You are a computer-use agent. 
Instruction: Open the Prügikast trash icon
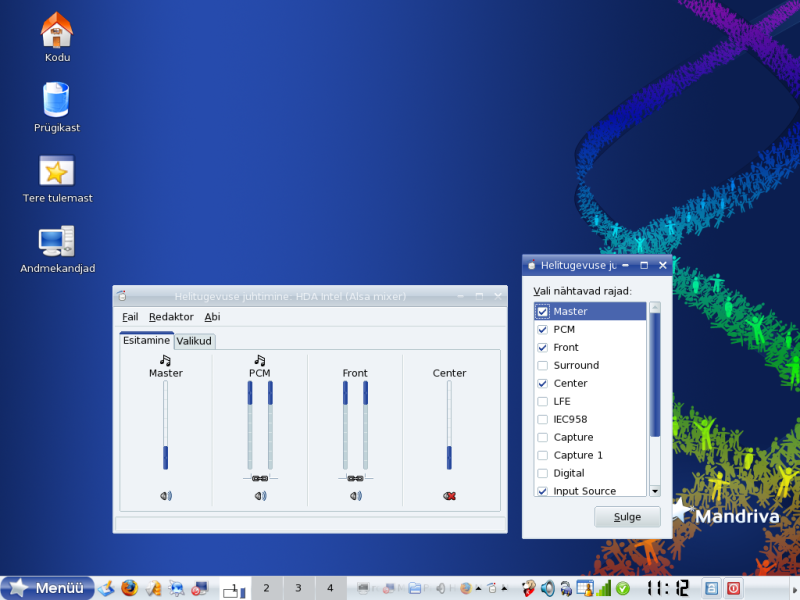pyautogui.click(x=57, y=107)
